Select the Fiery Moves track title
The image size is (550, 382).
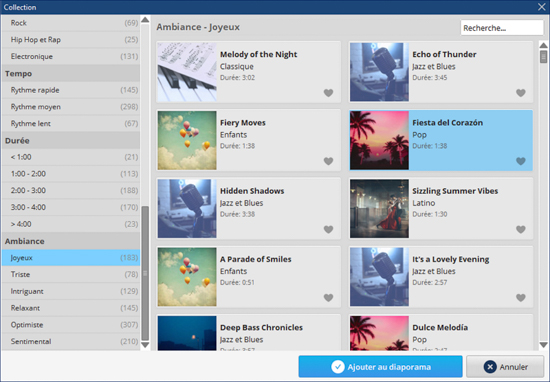(243, 123)
